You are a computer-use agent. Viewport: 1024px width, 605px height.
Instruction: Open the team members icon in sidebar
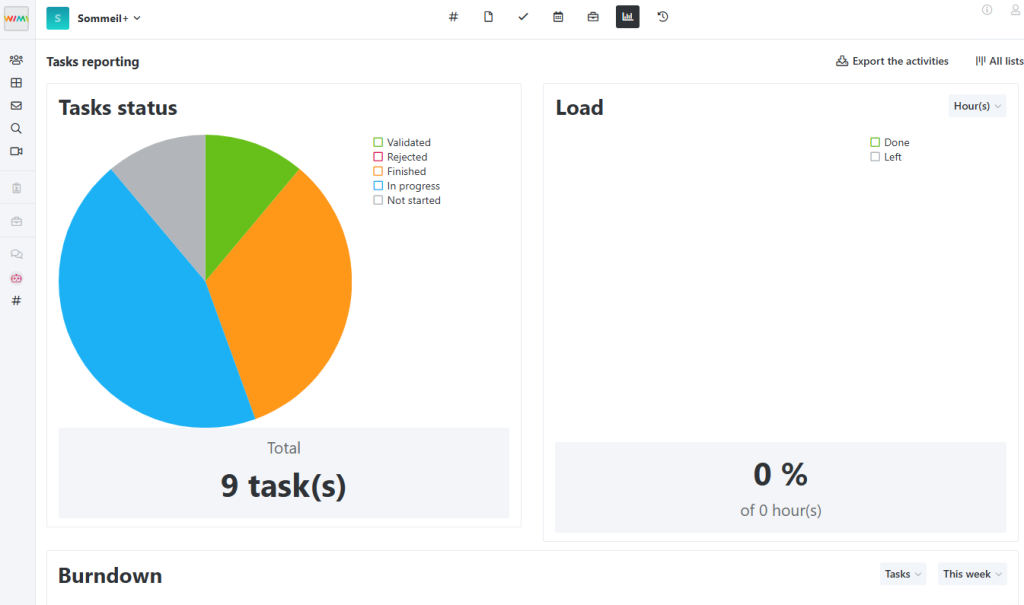[16, 60]
